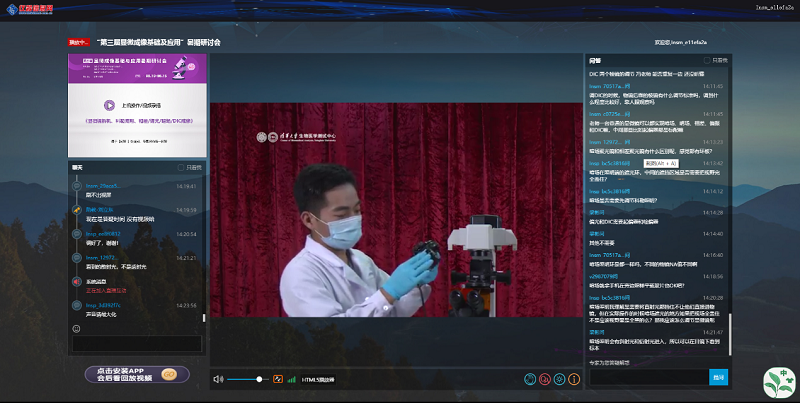800x403 pixels.
Task: Open the HTML5 player selector
Action: 317,379
